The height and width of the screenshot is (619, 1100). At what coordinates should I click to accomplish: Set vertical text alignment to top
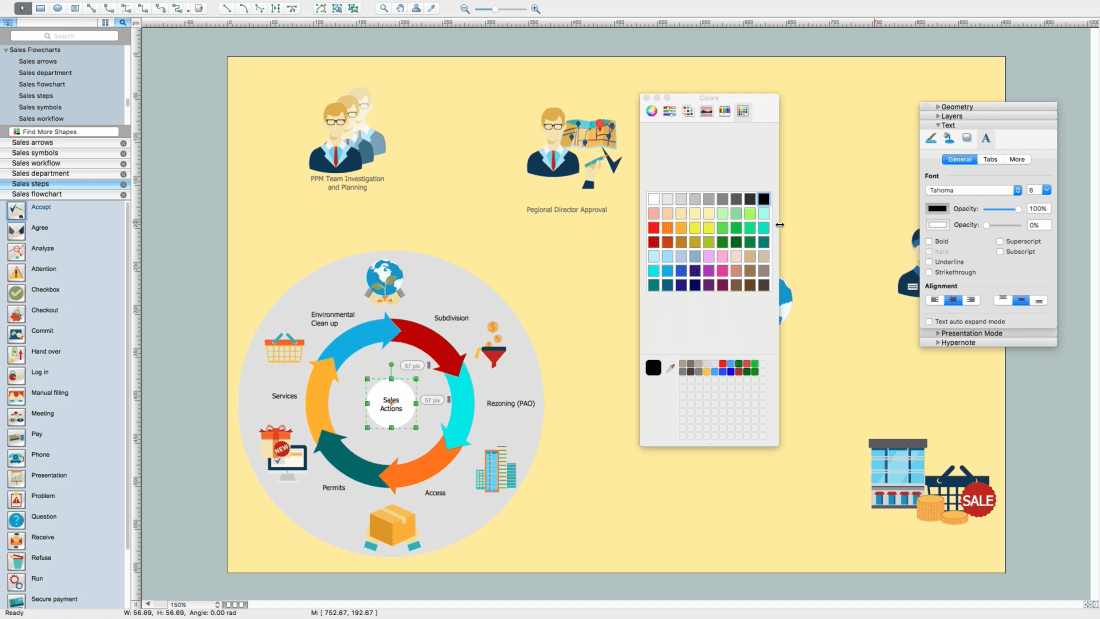1002,300
